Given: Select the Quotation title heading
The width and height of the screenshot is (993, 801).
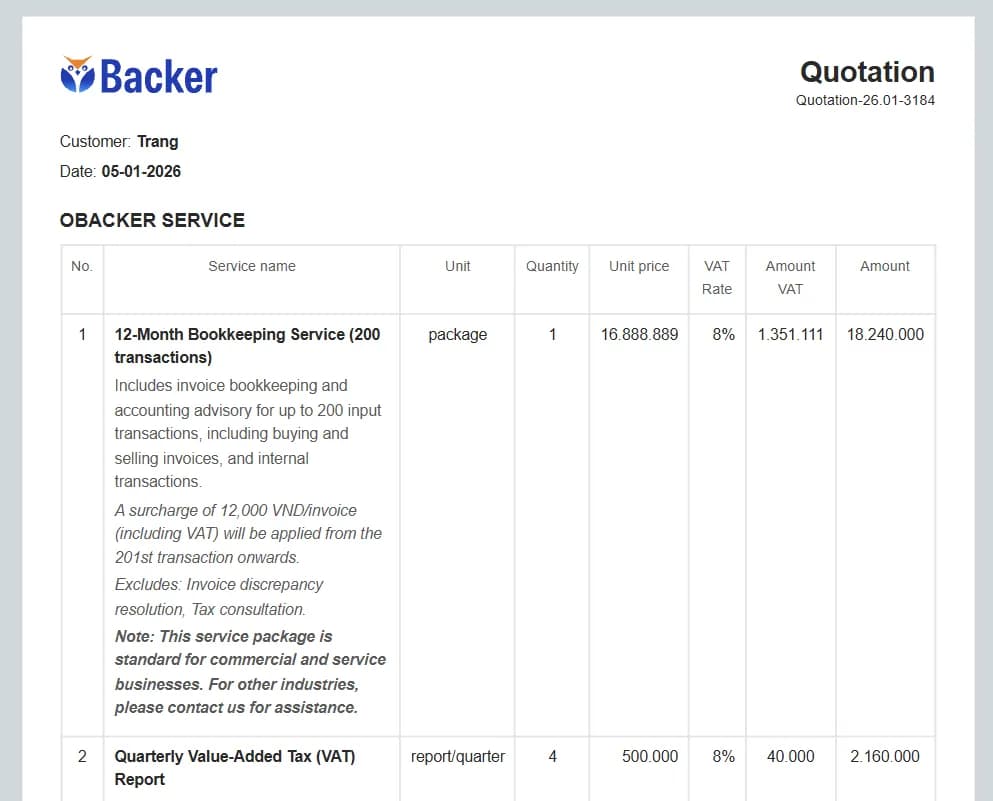Looking at the screenshot, I should click(x=867, y=72).
